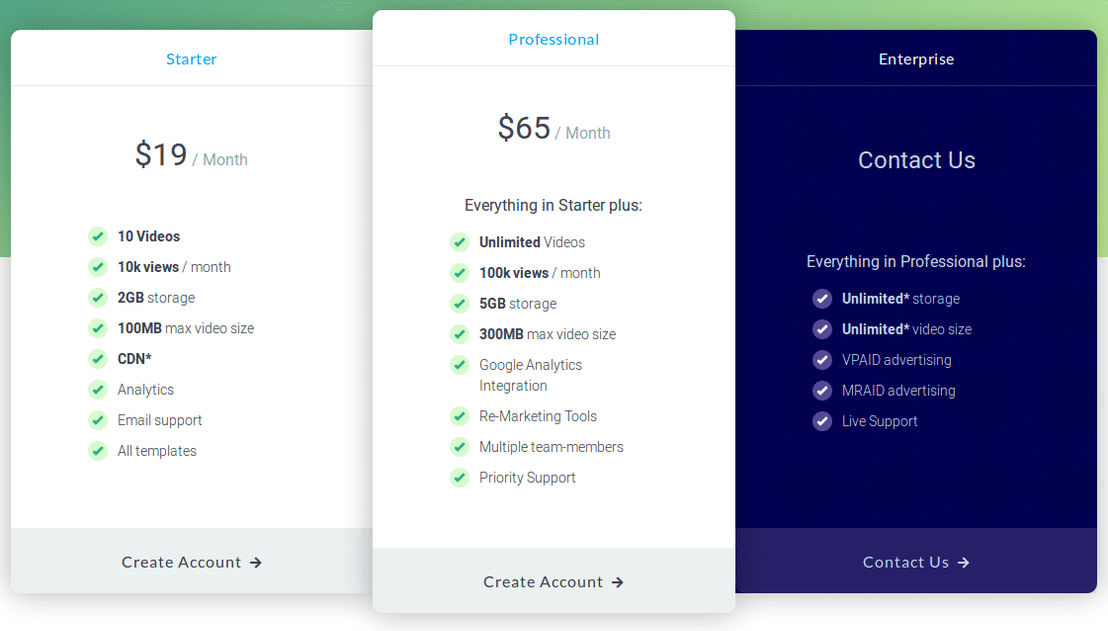
Task: Click the 'VPAID advertising' feature text
Action: coord(896,360)
